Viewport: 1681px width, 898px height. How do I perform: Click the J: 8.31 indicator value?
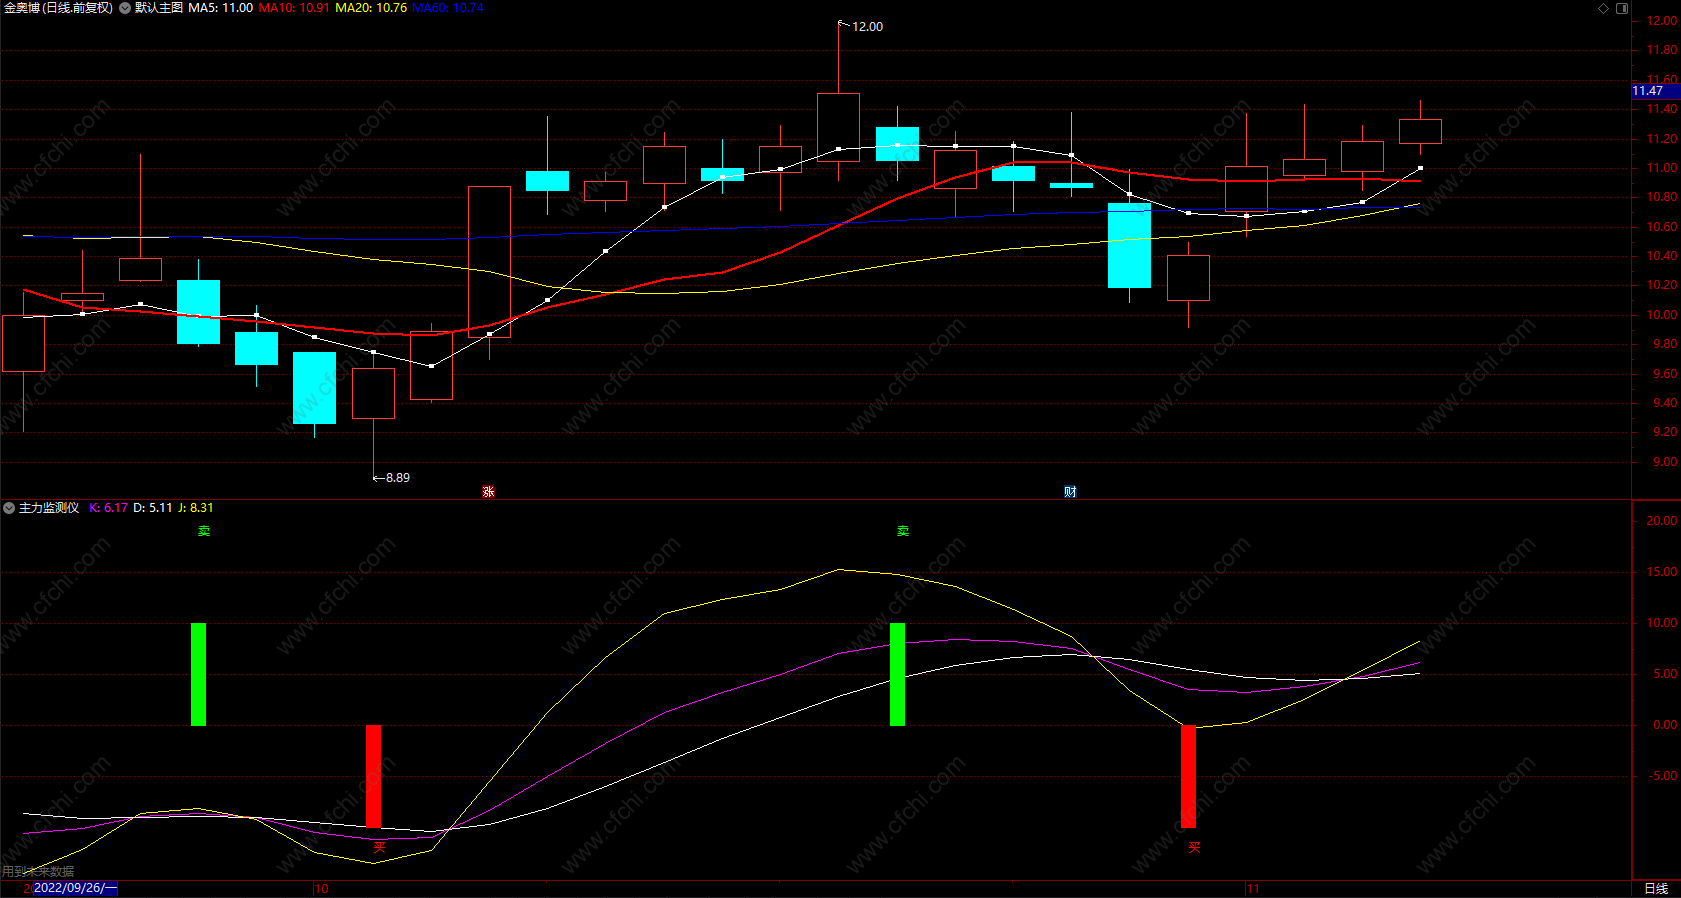(x=196, y=508)
